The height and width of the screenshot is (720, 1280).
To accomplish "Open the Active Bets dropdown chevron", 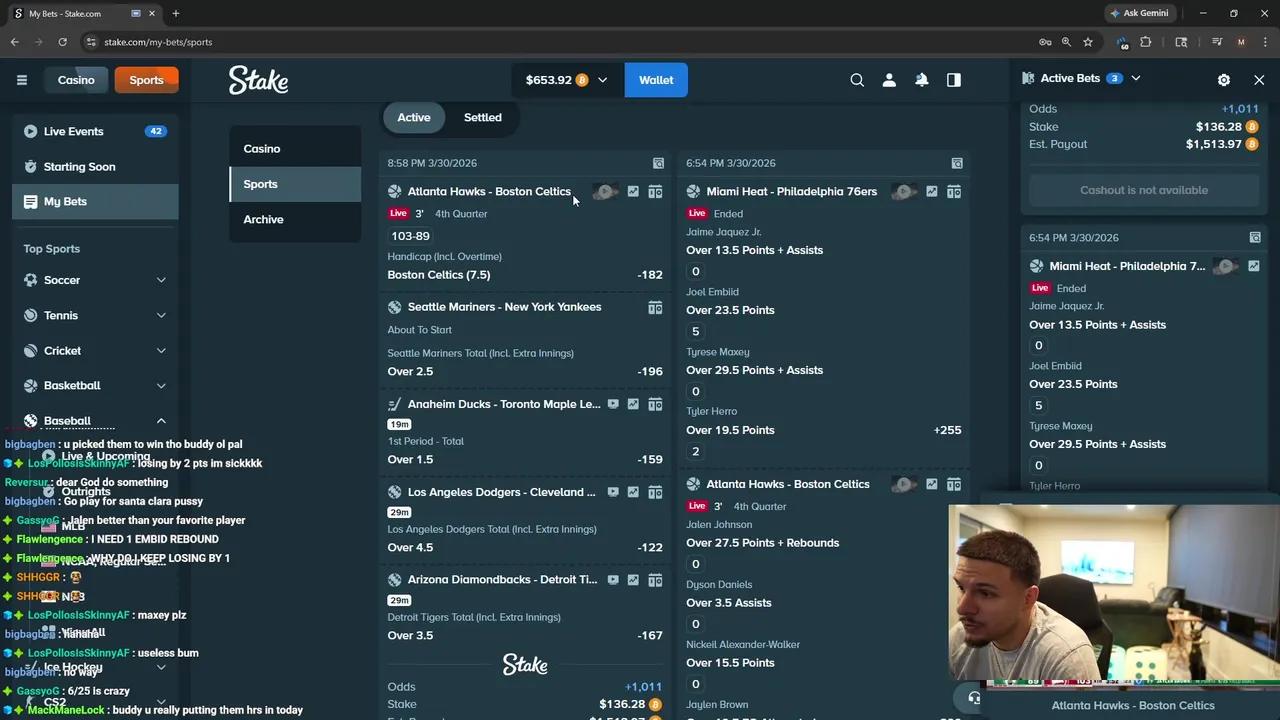I will click(1135, 78).
